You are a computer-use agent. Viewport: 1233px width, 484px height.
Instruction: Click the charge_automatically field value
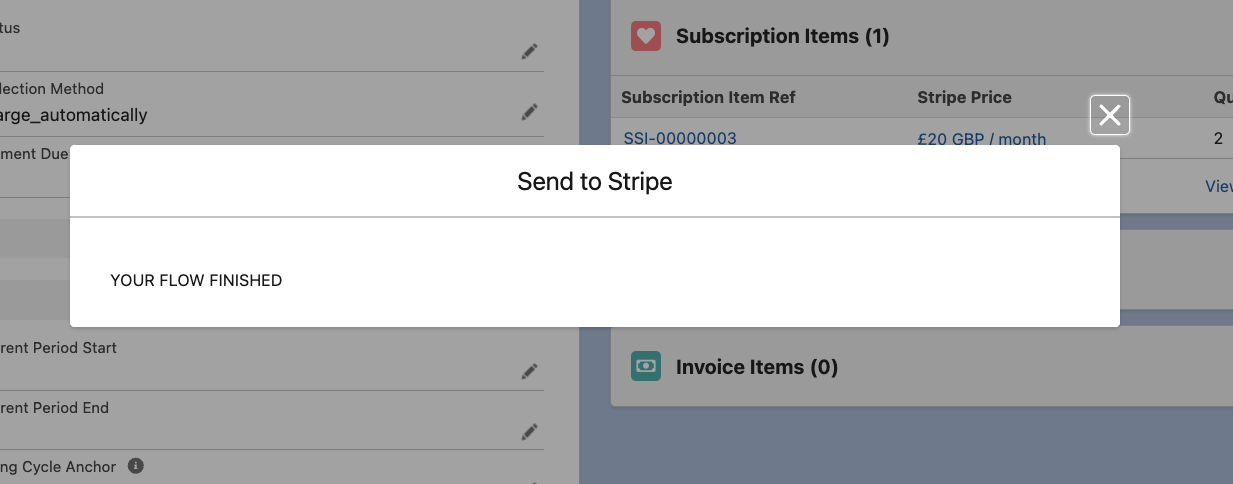tap(74, 115)
